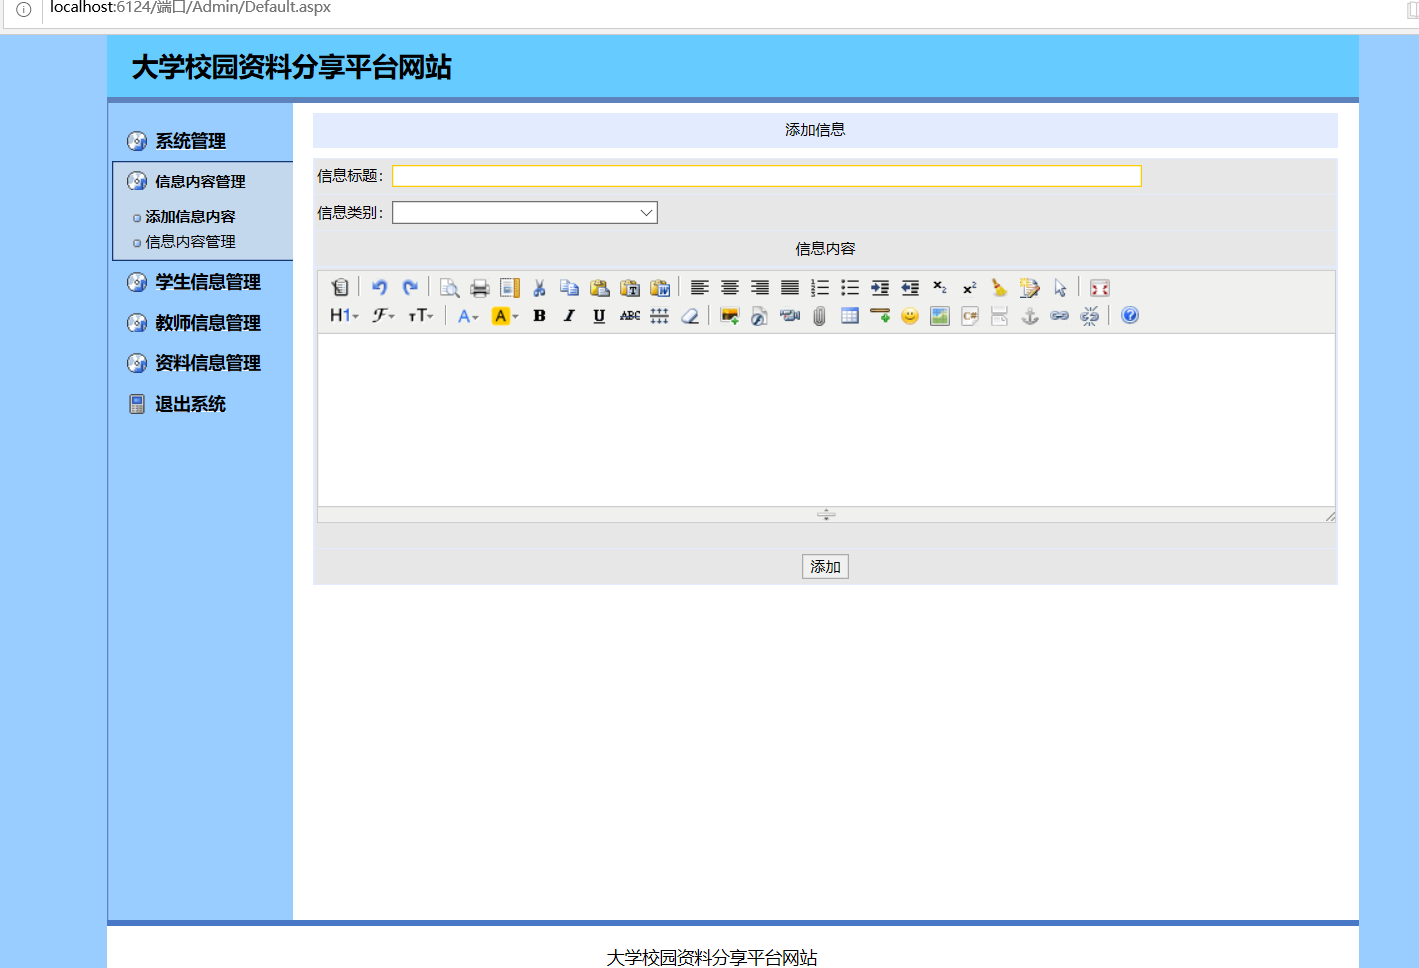Open the H1 heading dropdown
This screenshot has width=1419, height=968.
(x=344, y=316)
